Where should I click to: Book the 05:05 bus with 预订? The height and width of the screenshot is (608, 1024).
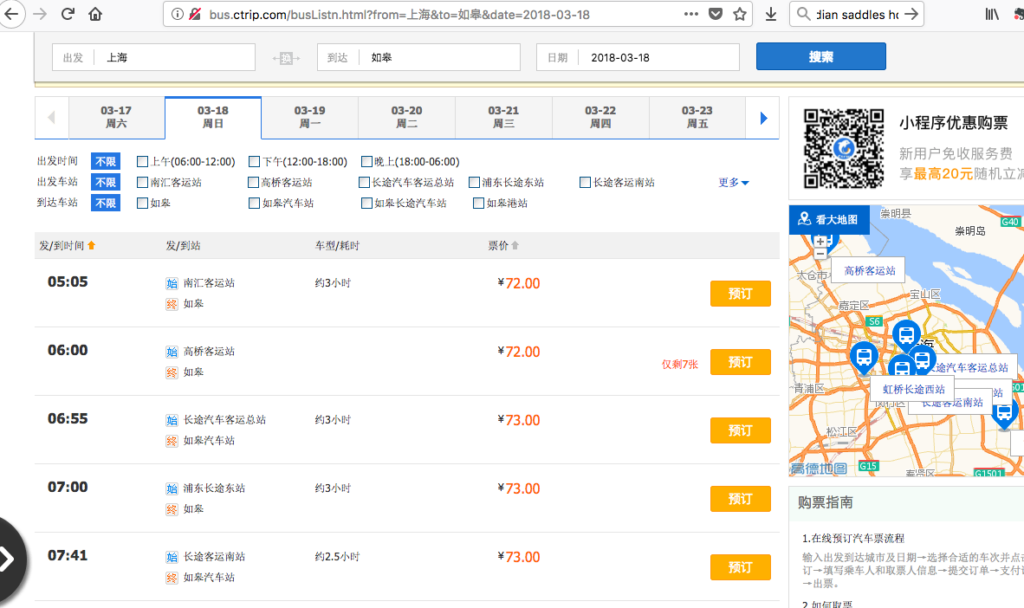click(x=740, y=294)
